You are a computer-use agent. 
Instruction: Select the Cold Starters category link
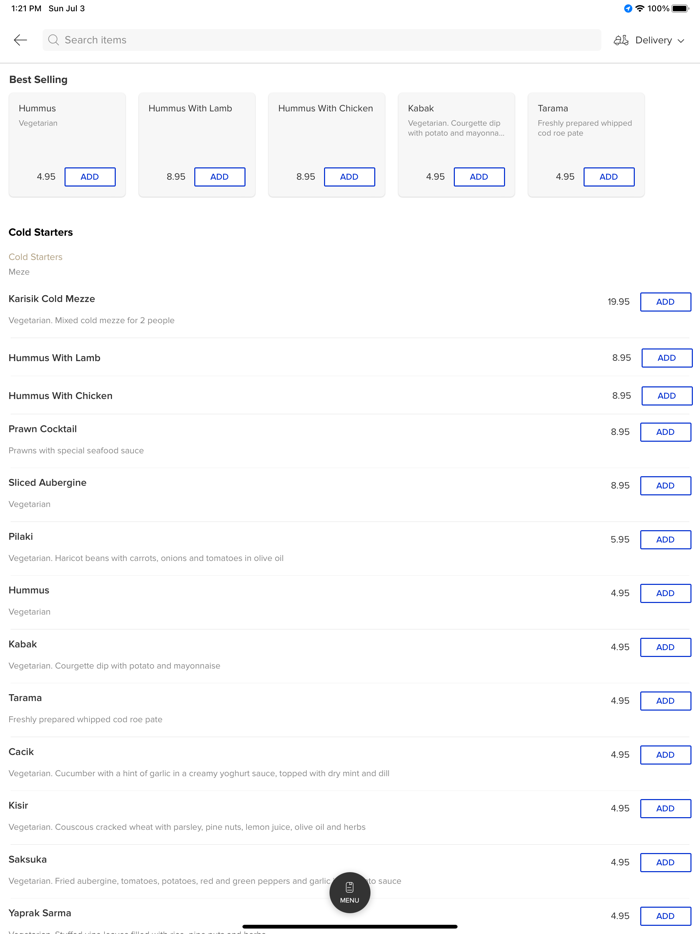[x=35, y=257]
